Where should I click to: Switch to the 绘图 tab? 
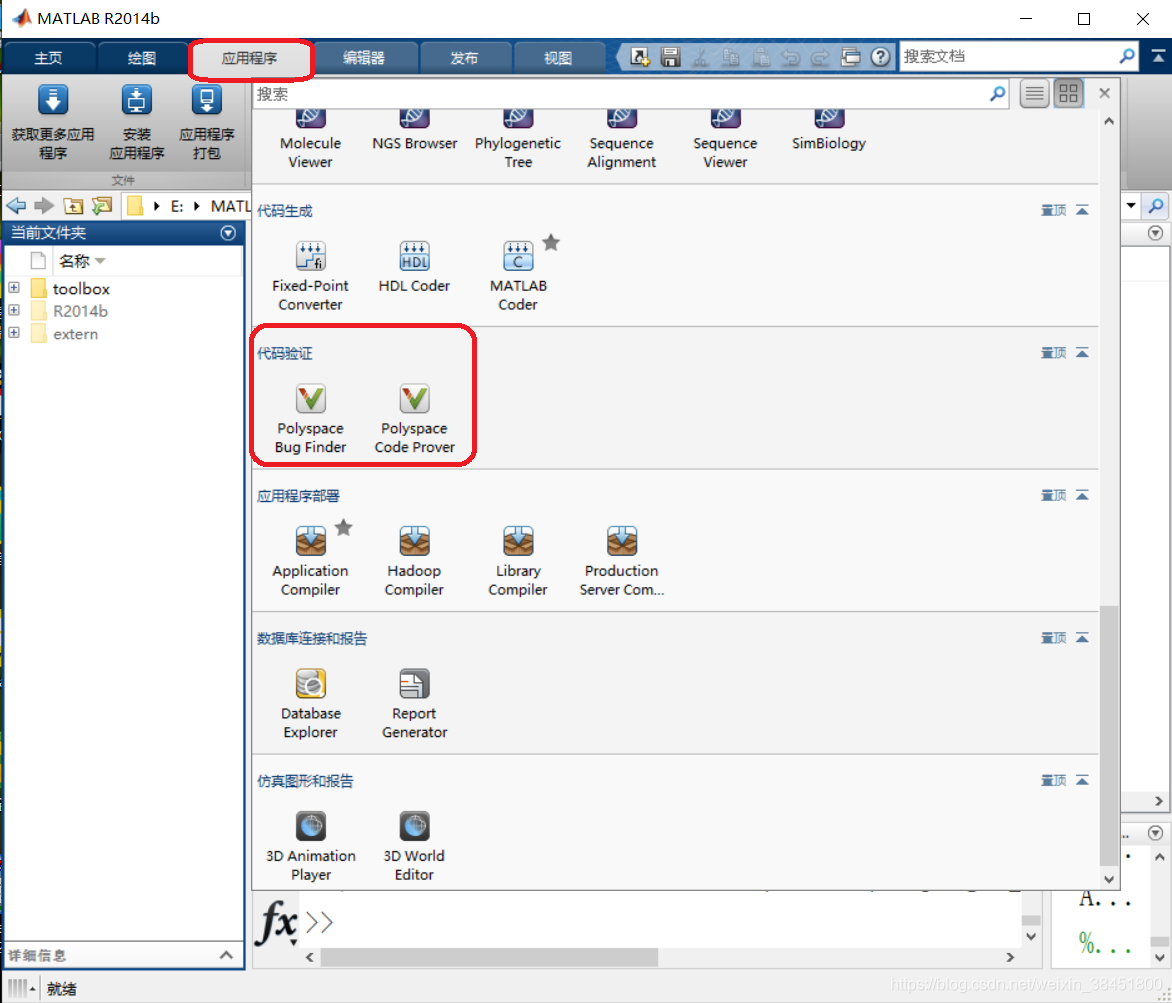(x=141, y=58)
